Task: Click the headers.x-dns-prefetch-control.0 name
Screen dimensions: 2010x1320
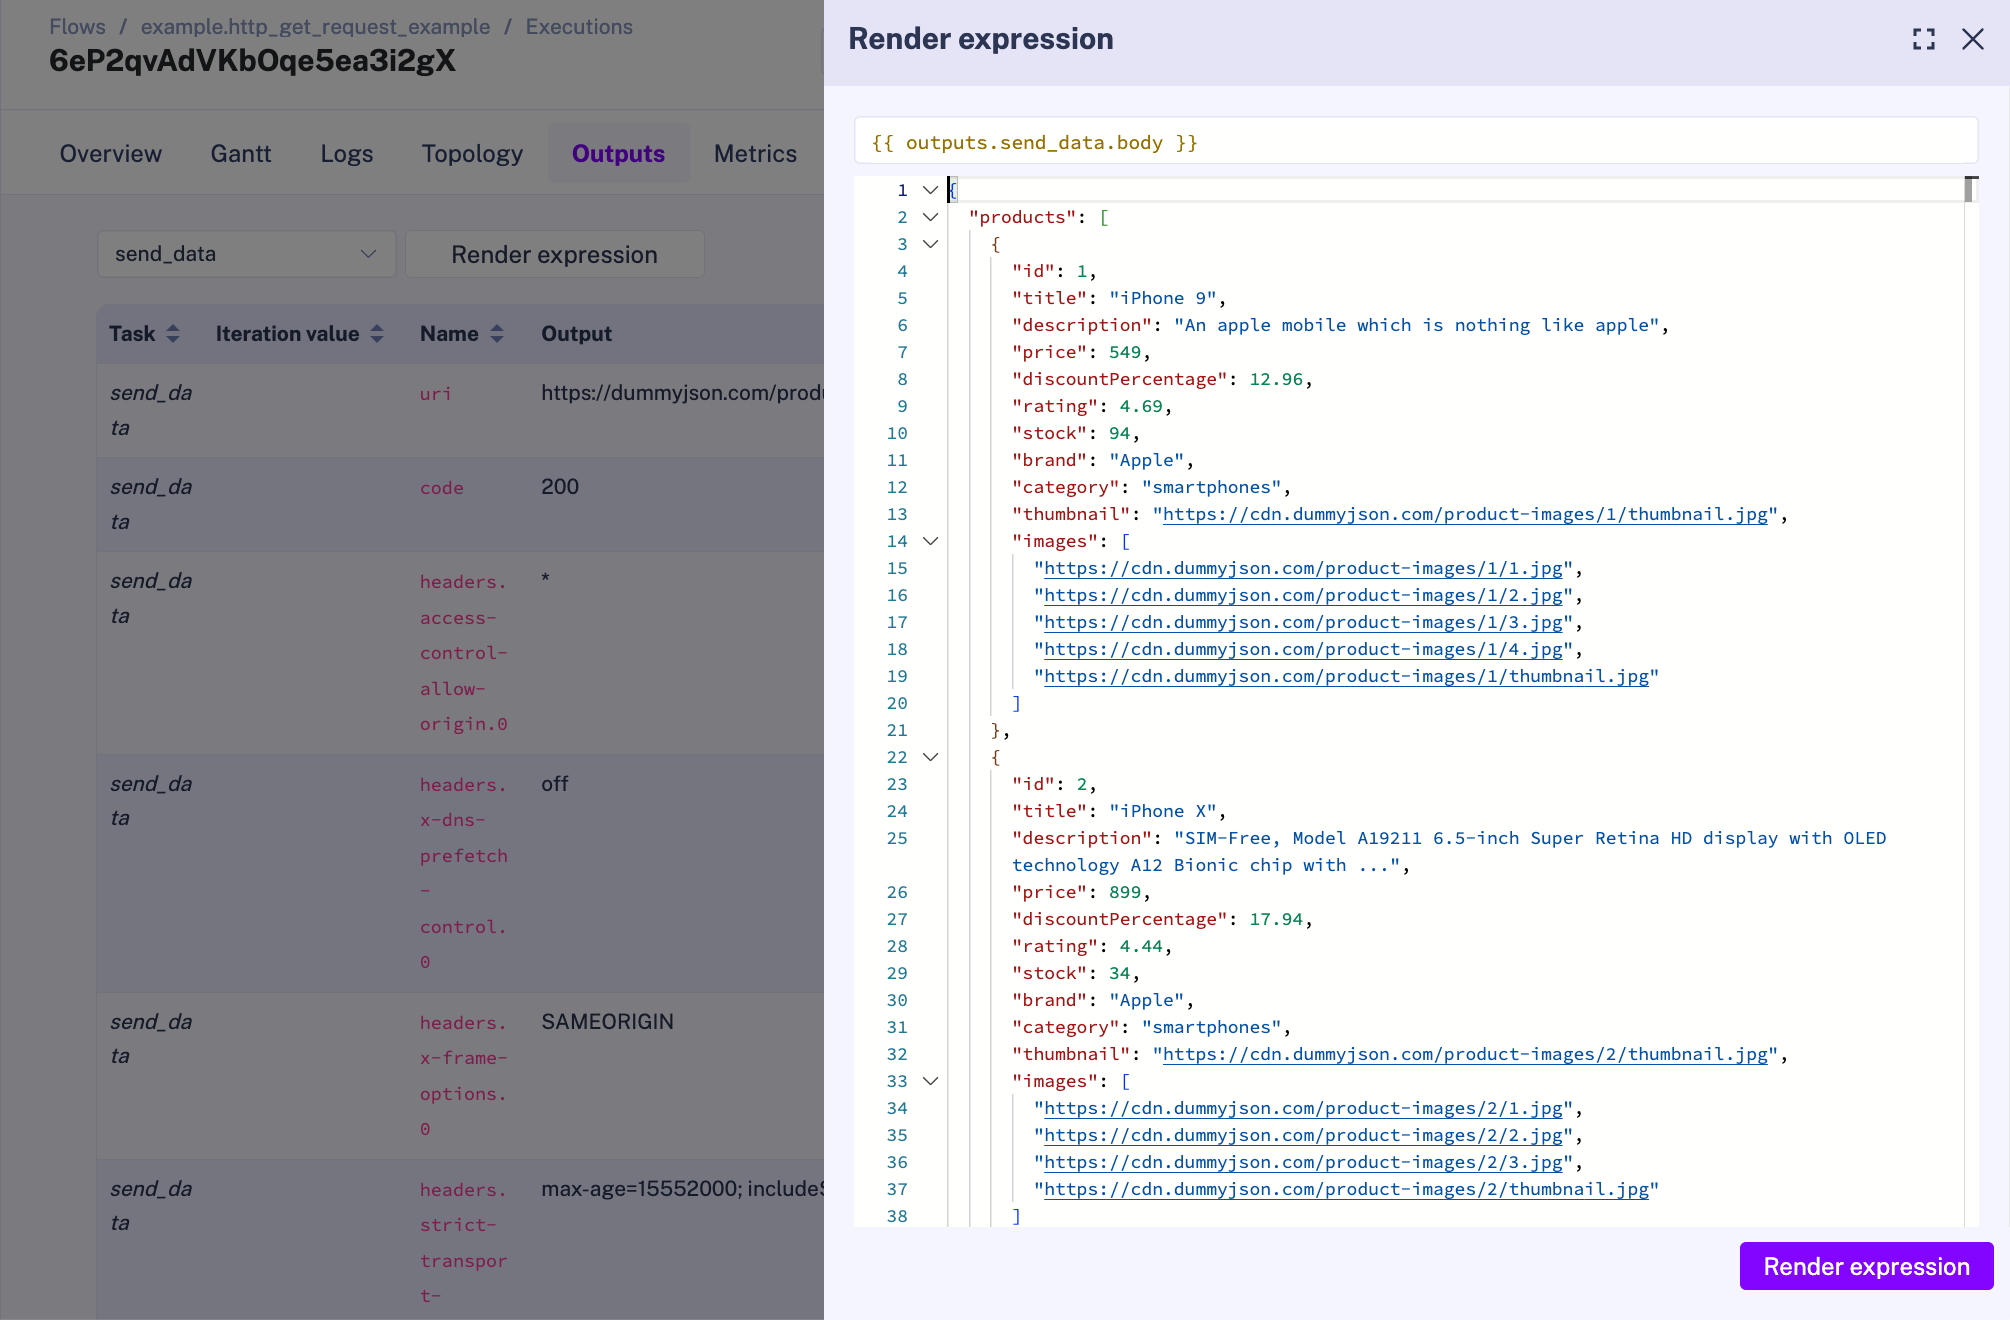Action: click(x=464, y=873)
